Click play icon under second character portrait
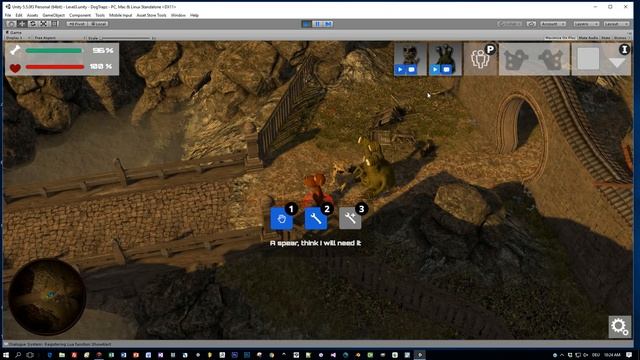 [x=435, y=70]
